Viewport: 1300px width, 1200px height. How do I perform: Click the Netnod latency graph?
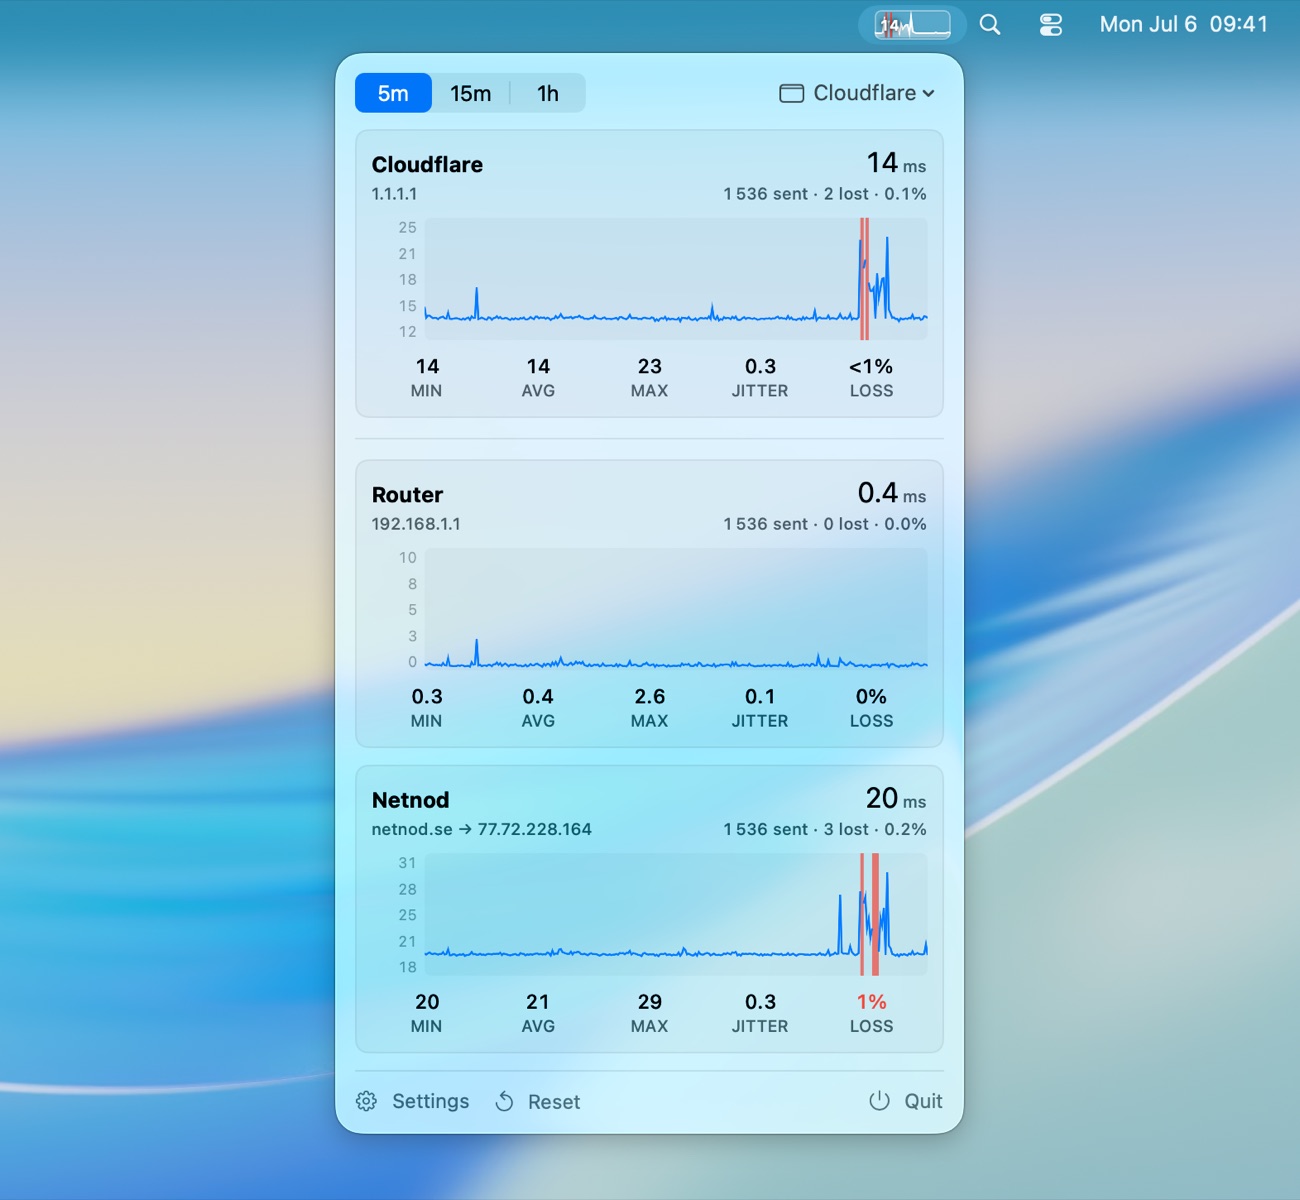pos(676,914)
